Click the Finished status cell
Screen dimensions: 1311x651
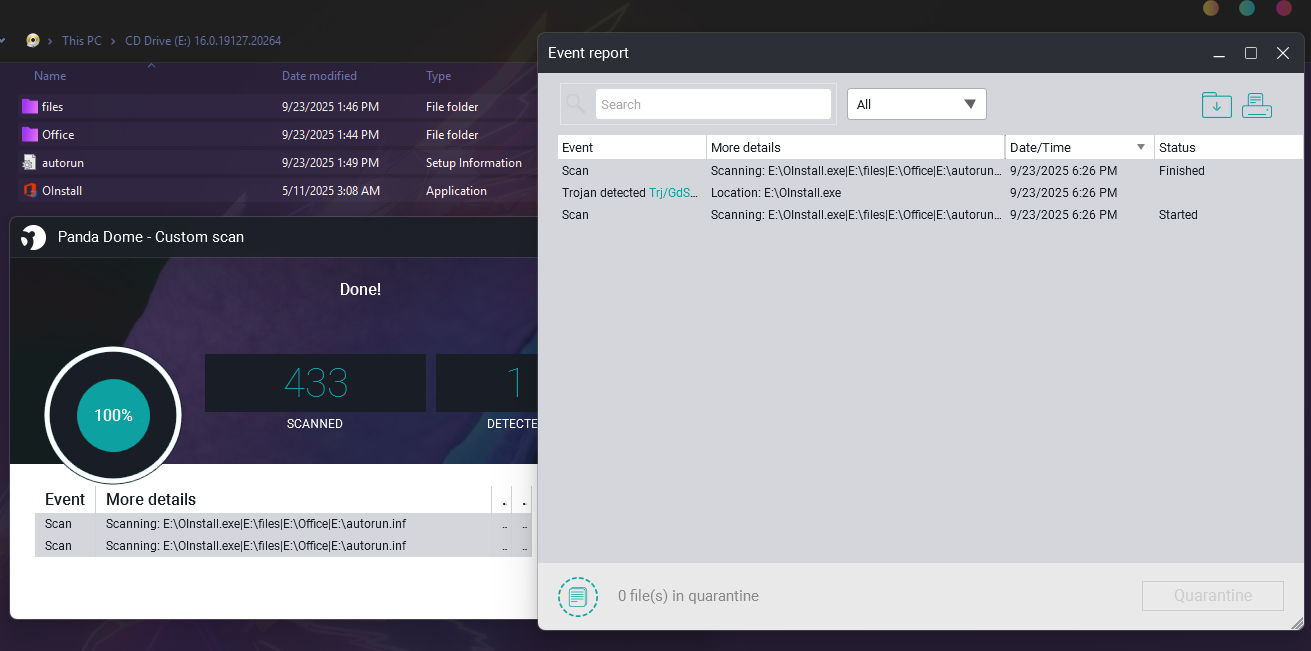[1182, 171]
